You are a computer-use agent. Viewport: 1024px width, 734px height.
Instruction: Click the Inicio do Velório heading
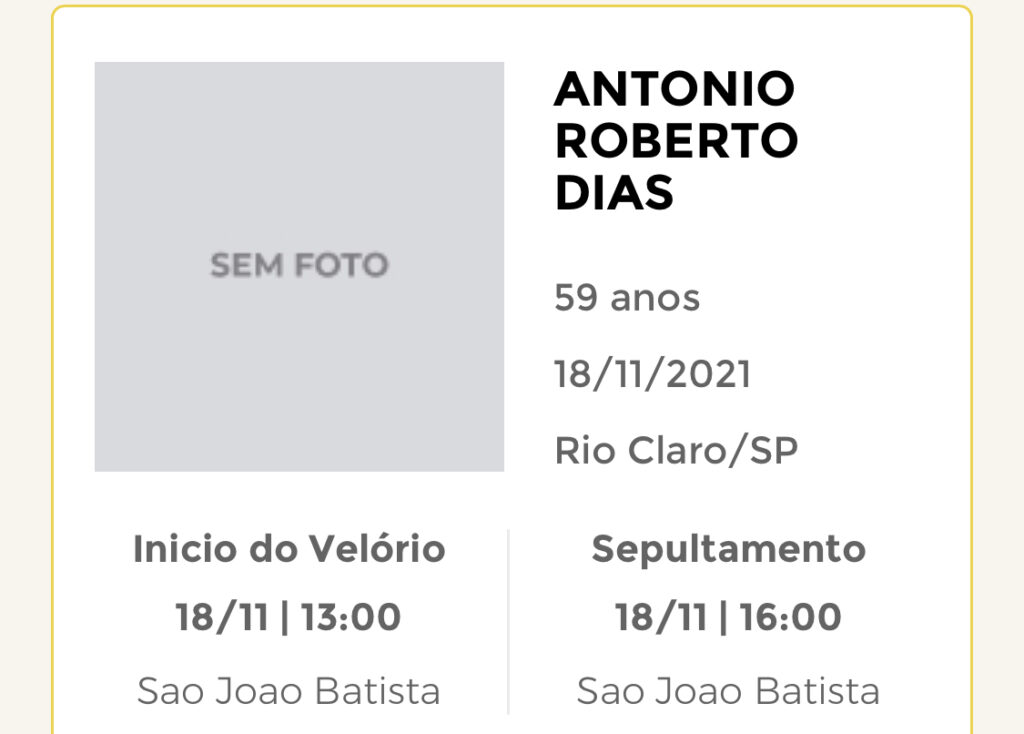[x=289, y=549]
